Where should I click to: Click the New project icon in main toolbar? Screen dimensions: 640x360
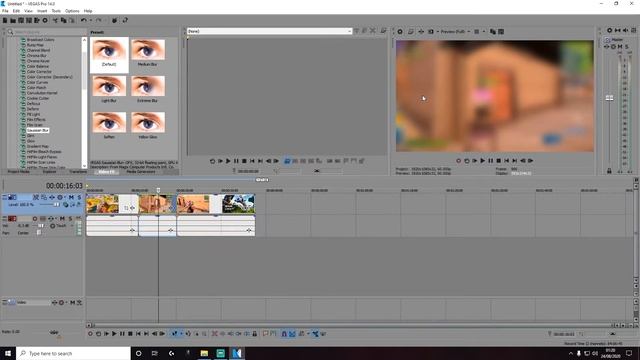coord(5,20)
